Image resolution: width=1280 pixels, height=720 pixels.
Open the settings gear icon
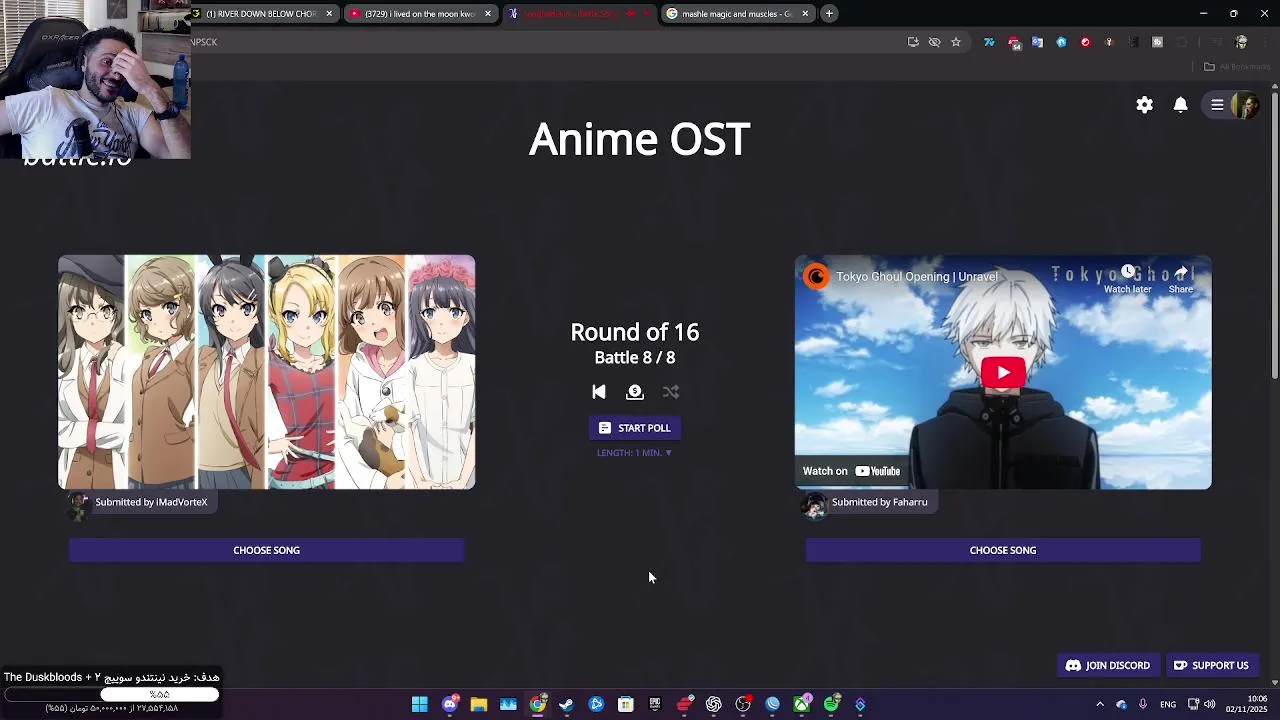[x=1144, y=105]
